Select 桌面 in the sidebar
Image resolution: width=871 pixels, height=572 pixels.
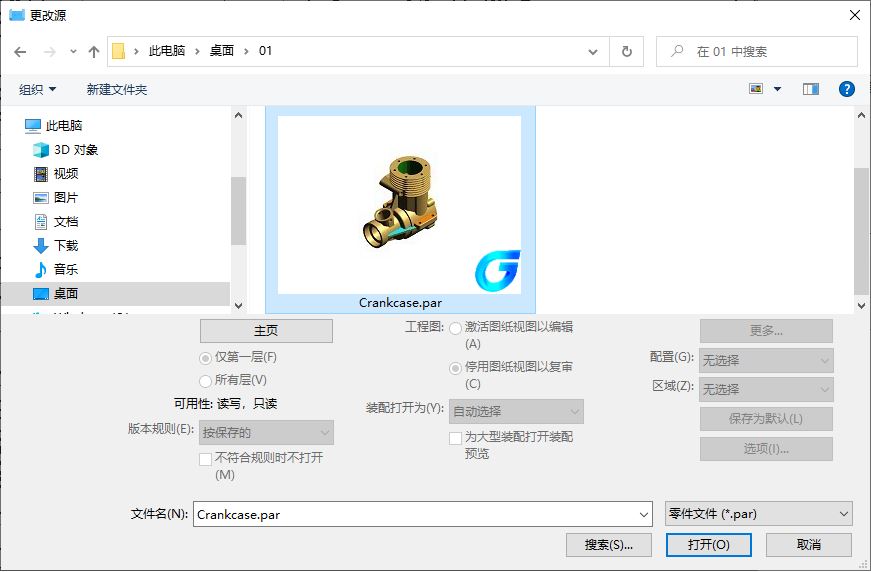(116, 294)
